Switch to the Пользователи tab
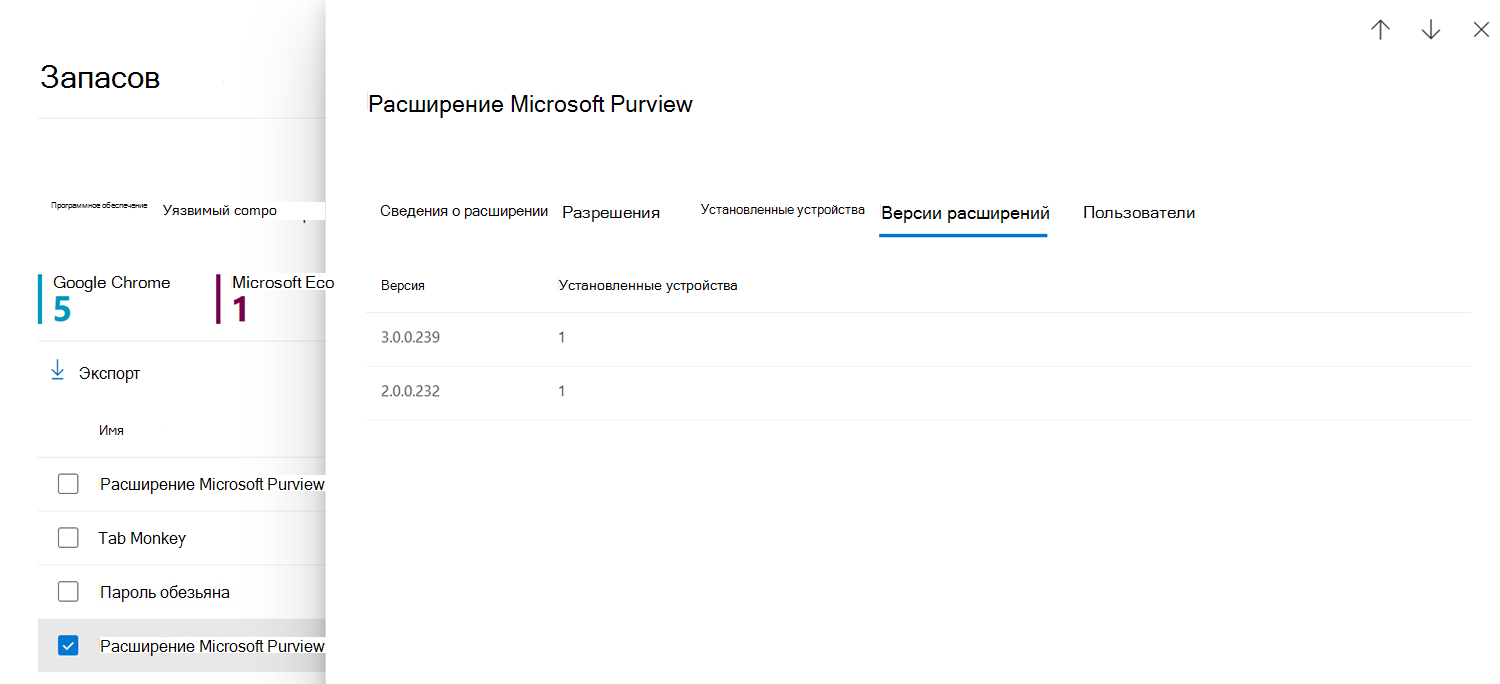Image resolution: width=1500 pixels, height=684 pixels. click(1139, 212)
